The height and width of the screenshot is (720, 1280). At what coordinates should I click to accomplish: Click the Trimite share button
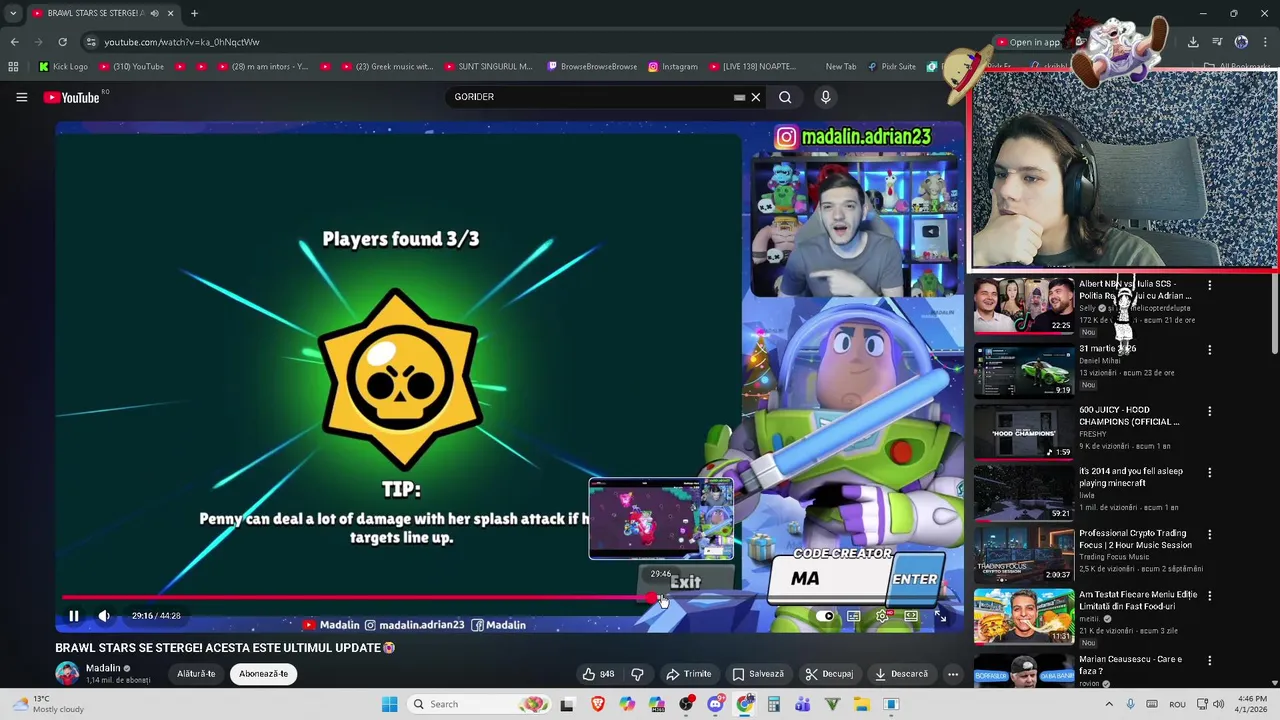[x=689, y=674]
